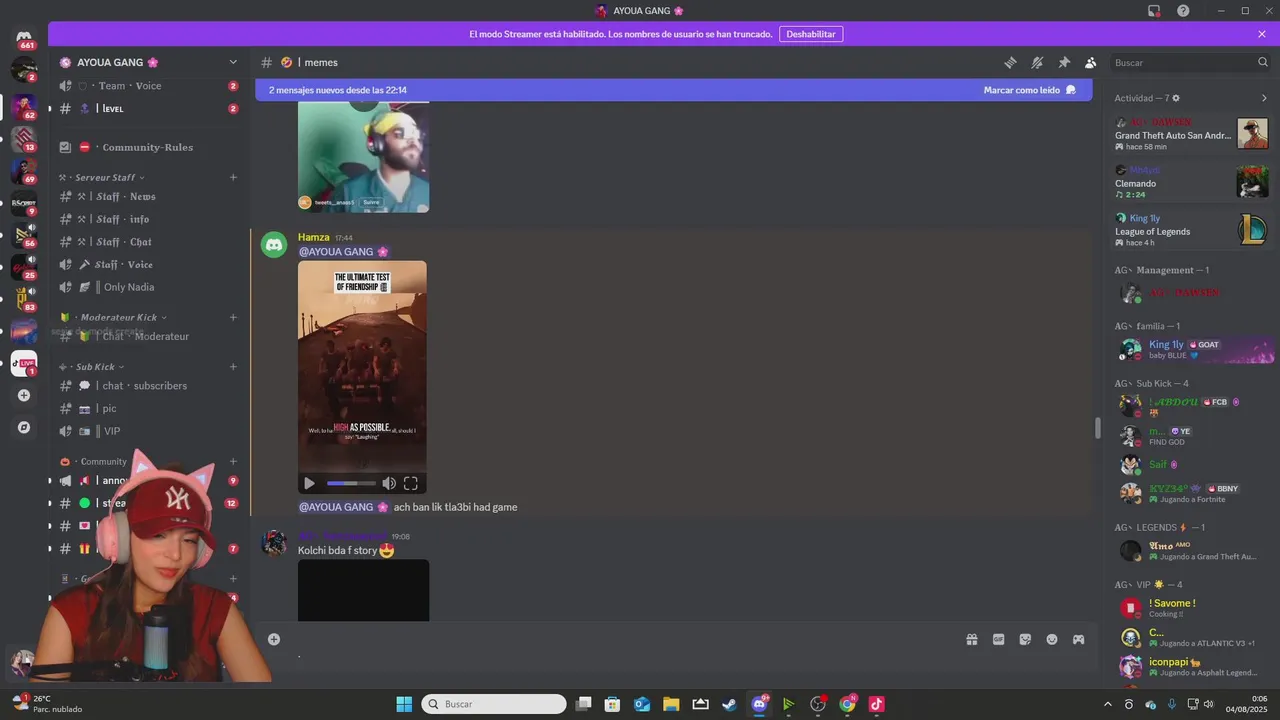The image size is (1280, 720).
Task: Click Marcar como leído
Action: tap(1029, 90)
